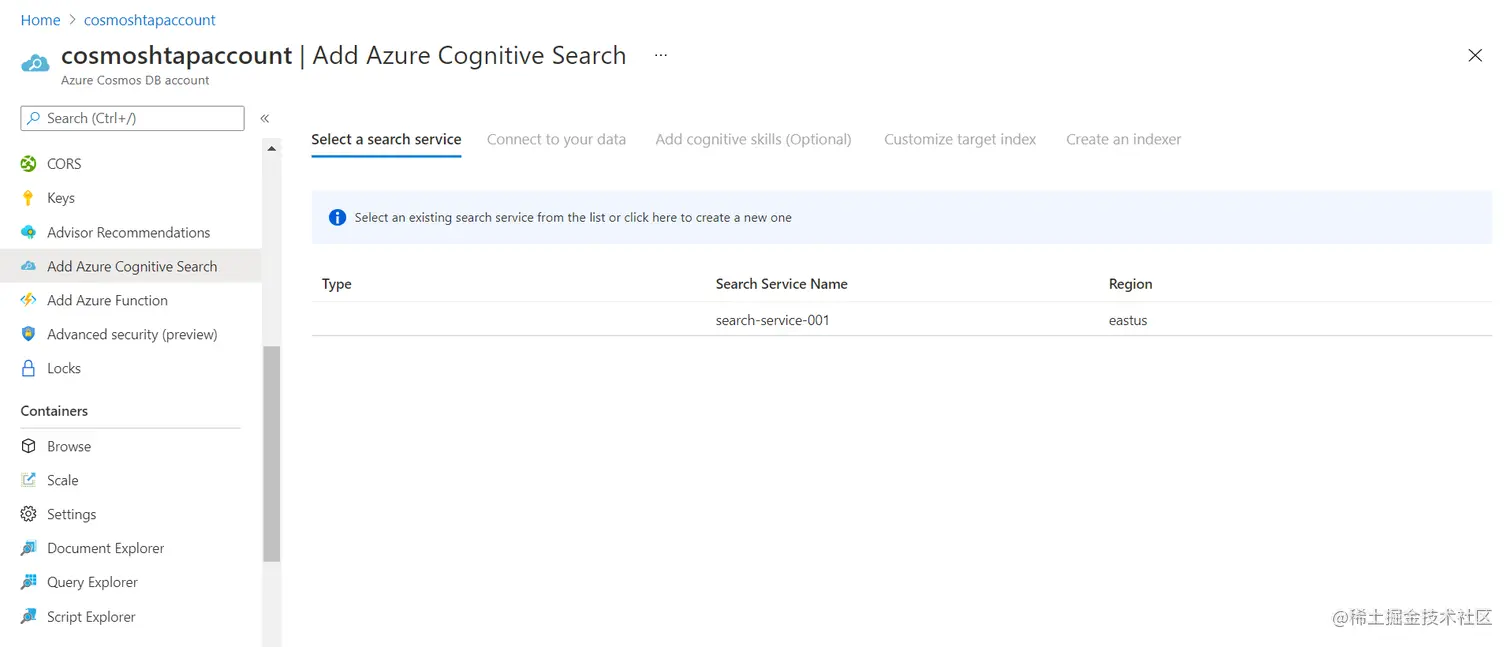Open Advanced security (preview) item

(x=131, y=334)
